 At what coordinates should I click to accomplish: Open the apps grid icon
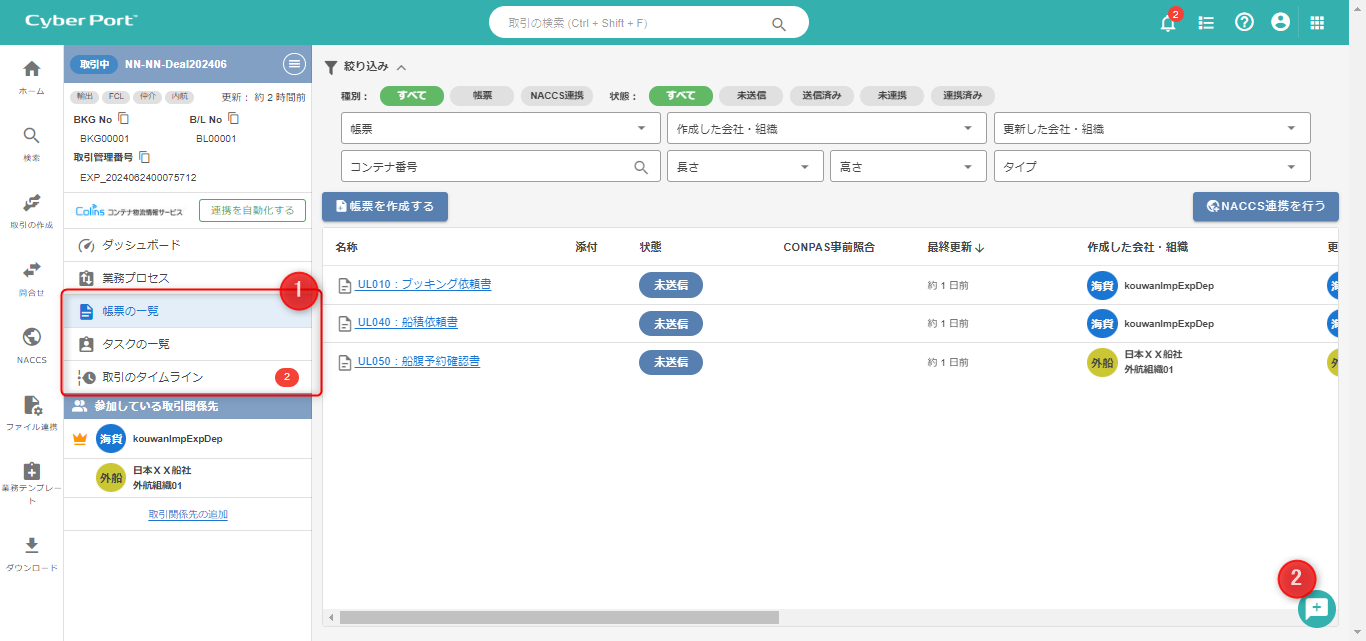click(1317, 22)
